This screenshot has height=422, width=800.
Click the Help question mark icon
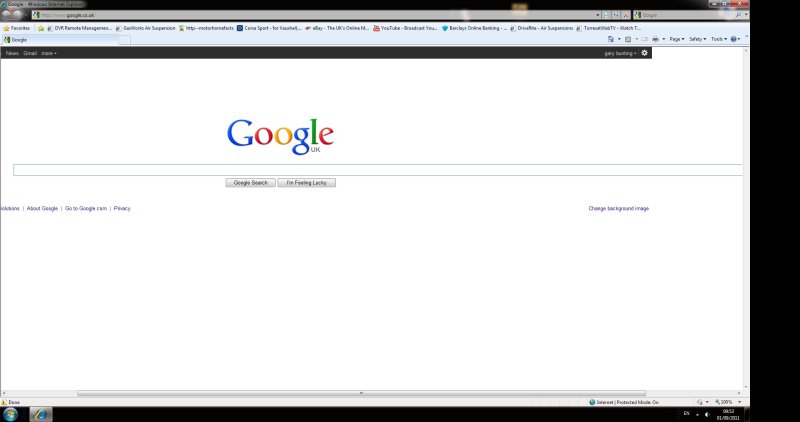[734, 39]
